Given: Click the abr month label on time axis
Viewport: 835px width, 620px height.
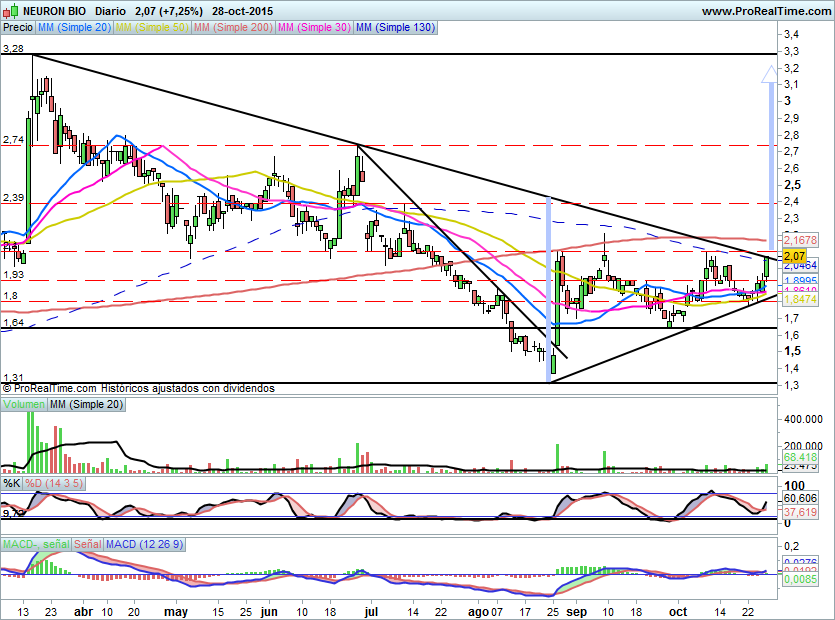Looking at the screenshot, I should [x=84, y=612].
